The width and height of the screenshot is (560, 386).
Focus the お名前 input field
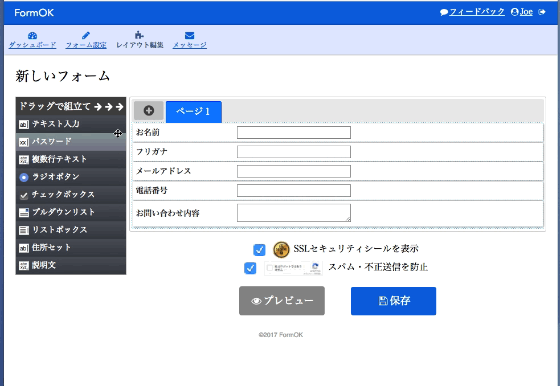[294, 132]
